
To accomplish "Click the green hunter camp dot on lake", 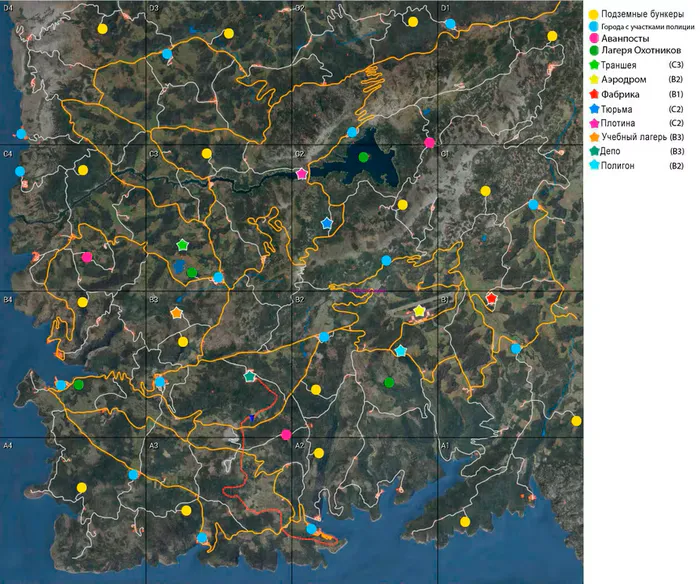I will (363, 157).
